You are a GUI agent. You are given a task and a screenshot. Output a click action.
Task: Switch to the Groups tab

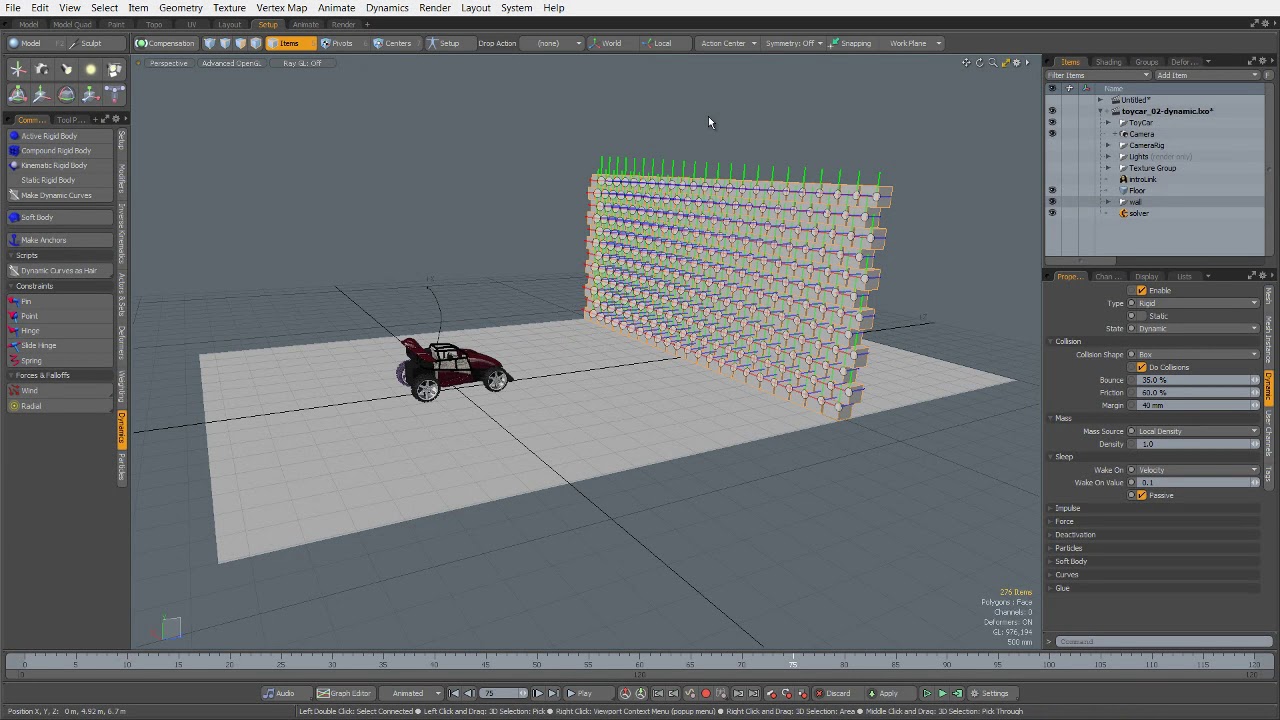click(1146, 62)
